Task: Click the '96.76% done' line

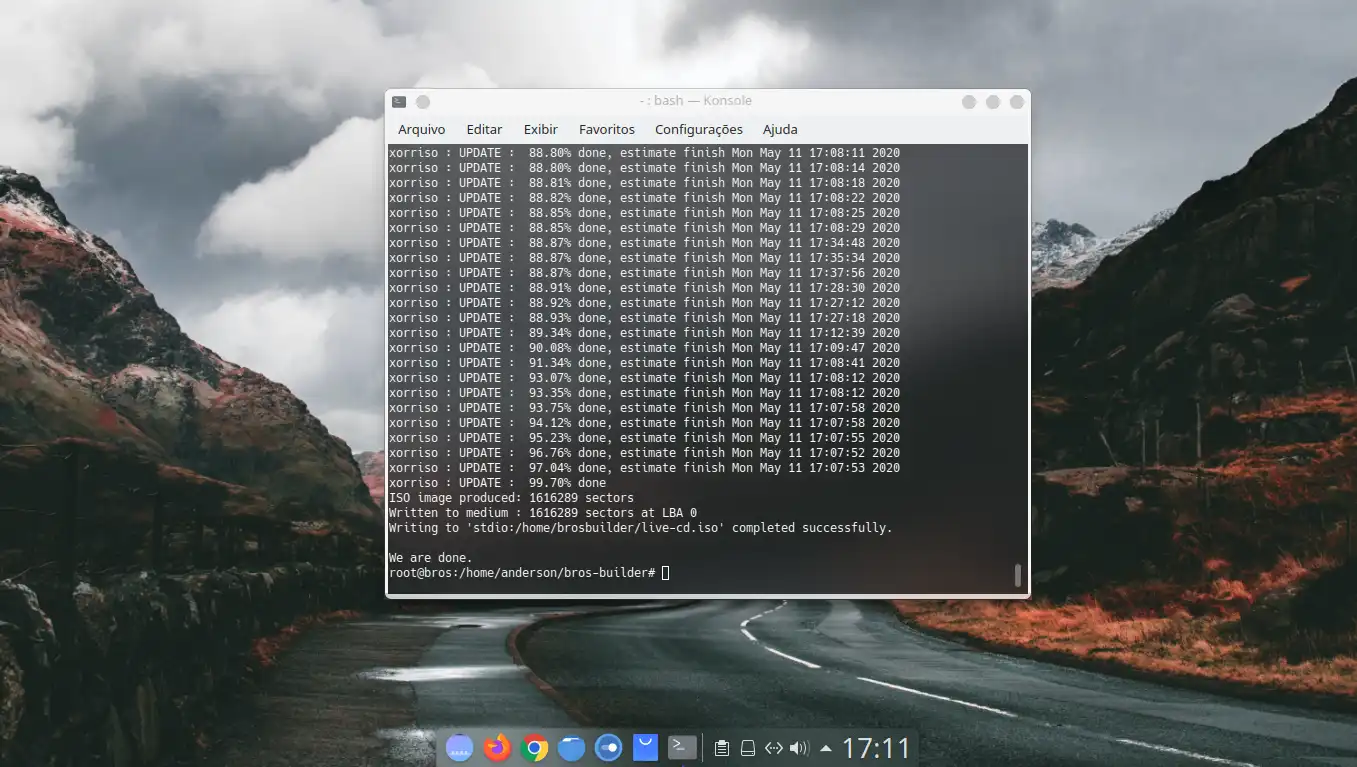Action: point(644,453)
